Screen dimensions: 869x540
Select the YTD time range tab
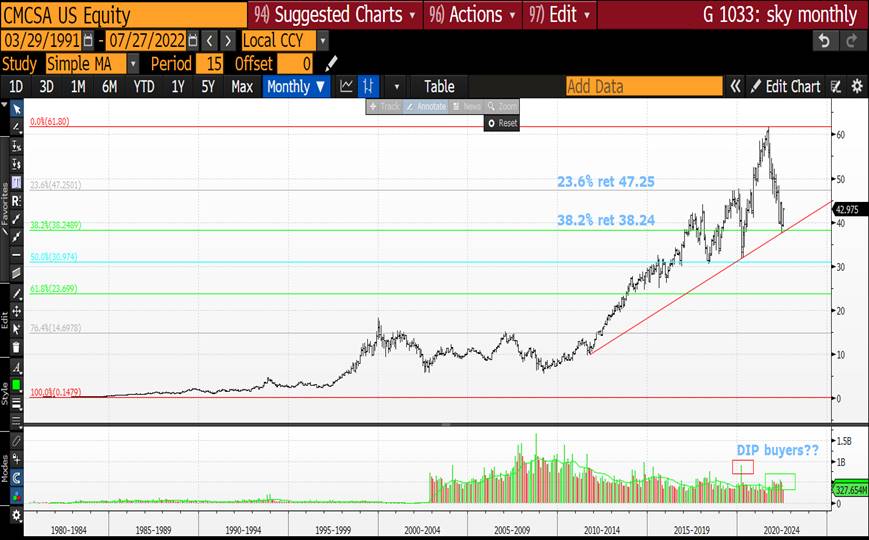click(144, 86)
